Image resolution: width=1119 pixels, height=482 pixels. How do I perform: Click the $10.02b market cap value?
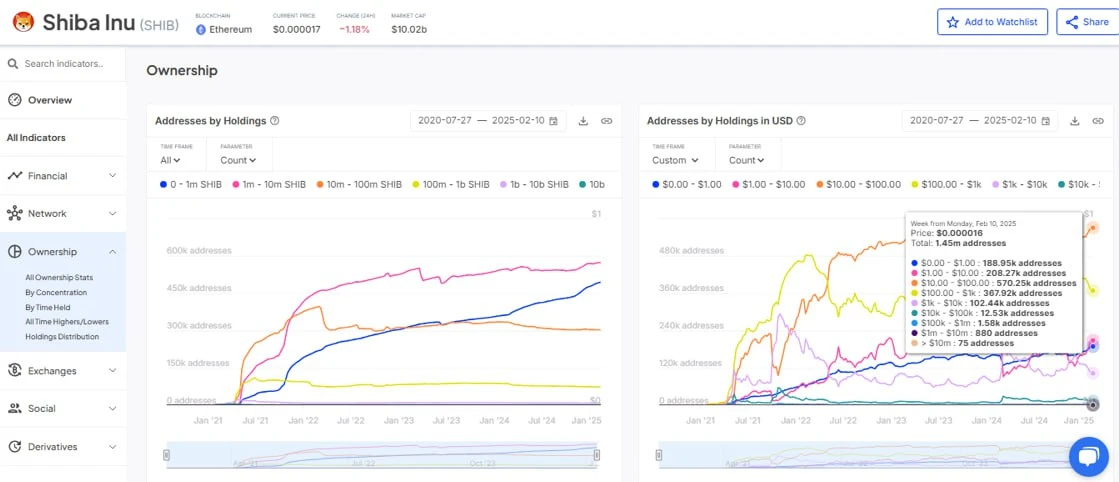(x=409, y=30)
